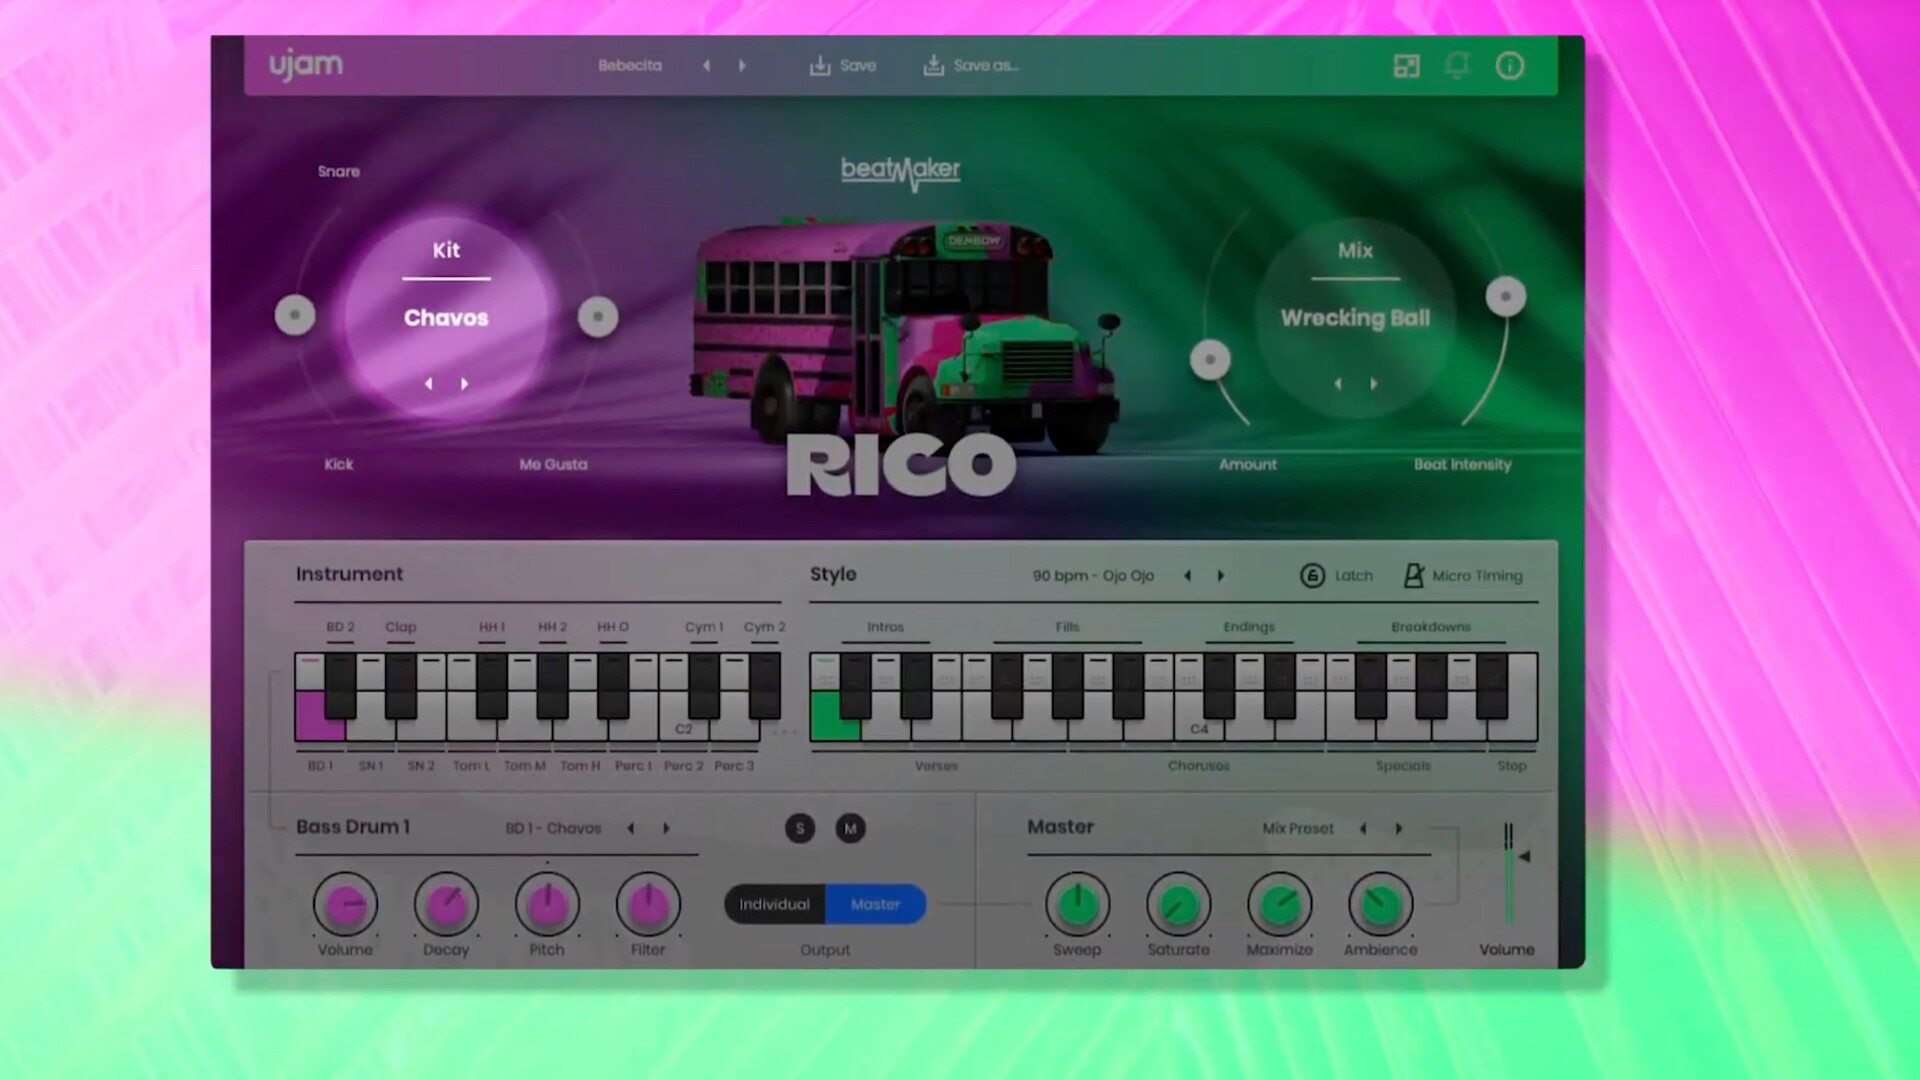
Task: Set output to Master
Action: tap(876, 904)
